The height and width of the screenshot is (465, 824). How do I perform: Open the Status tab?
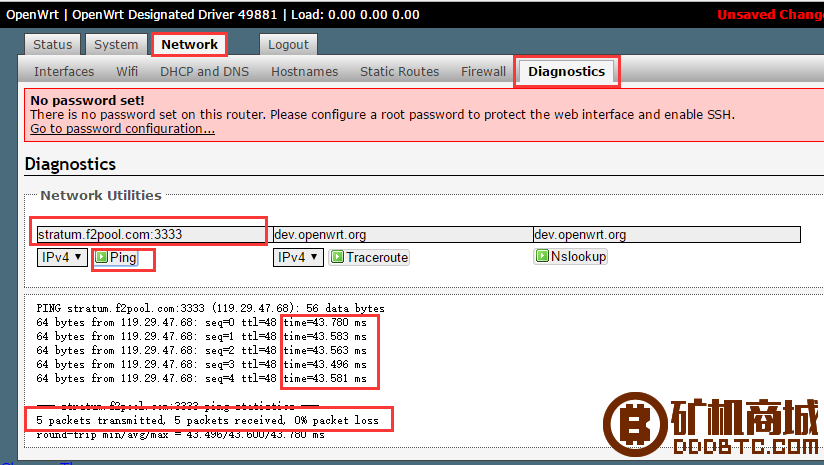tap(52, 45)
